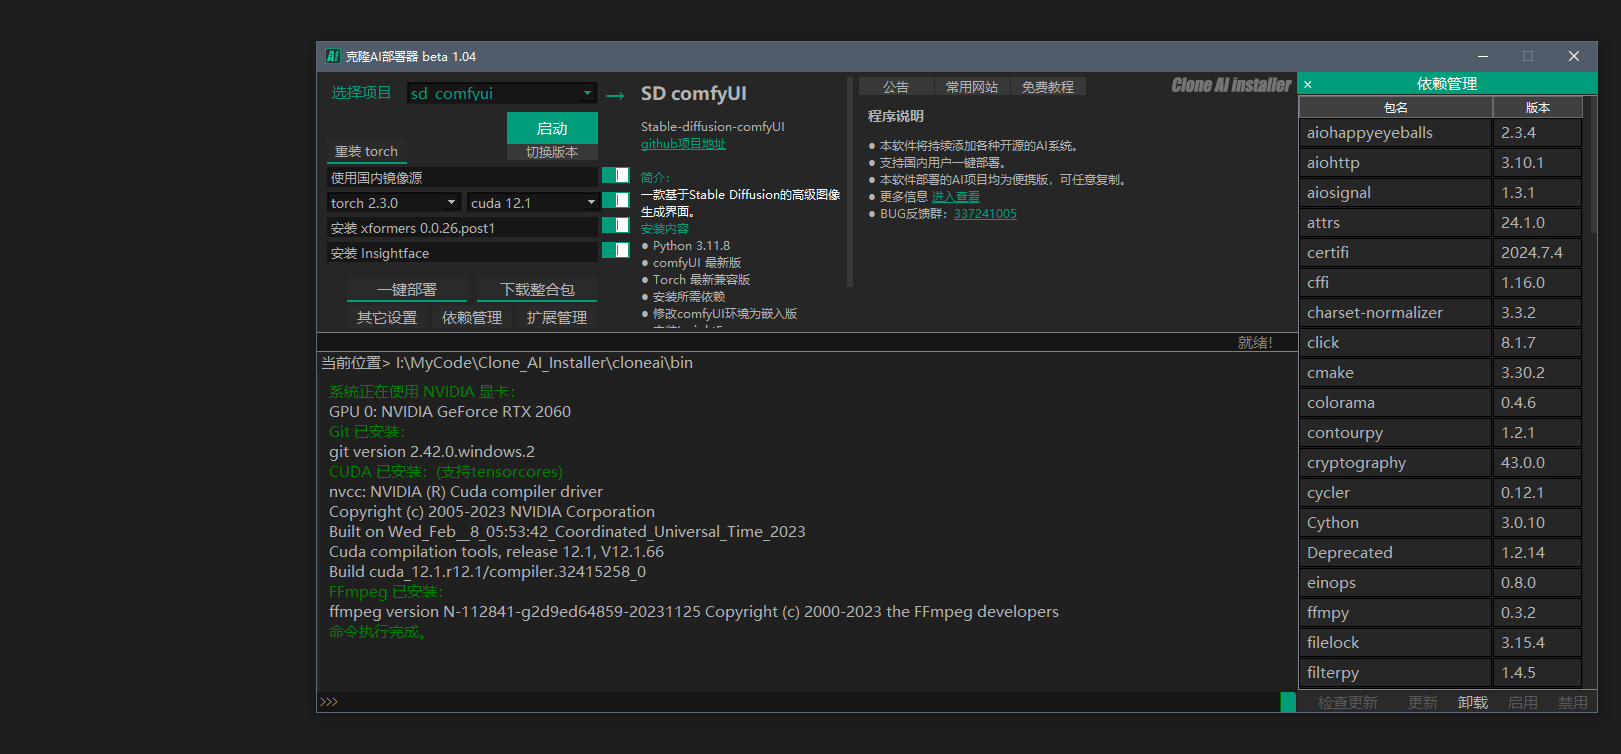Click the 一键部署 button
Screen dimensions: 1621x754
tap(407, 290)
